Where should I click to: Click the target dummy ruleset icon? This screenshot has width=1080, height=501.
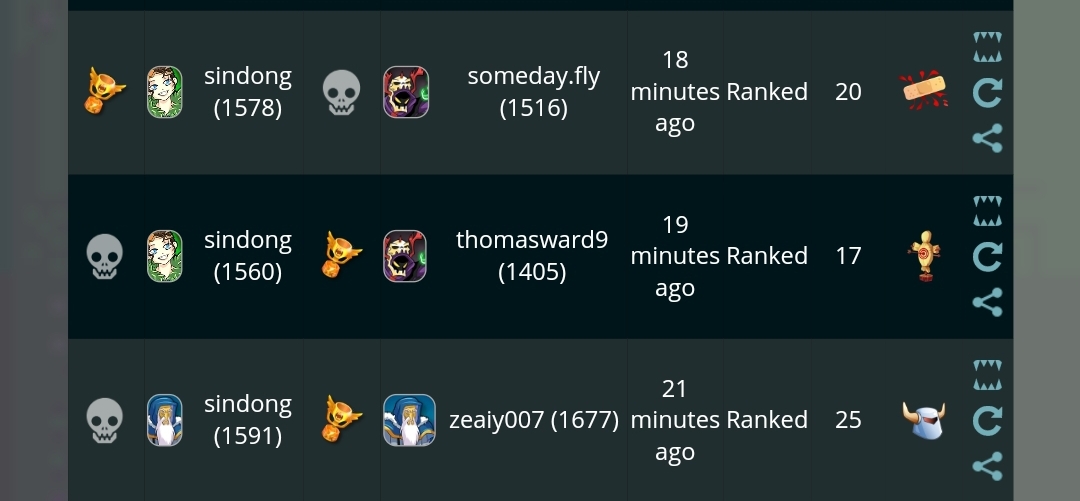pyautogui.click(x=924, y=256)
